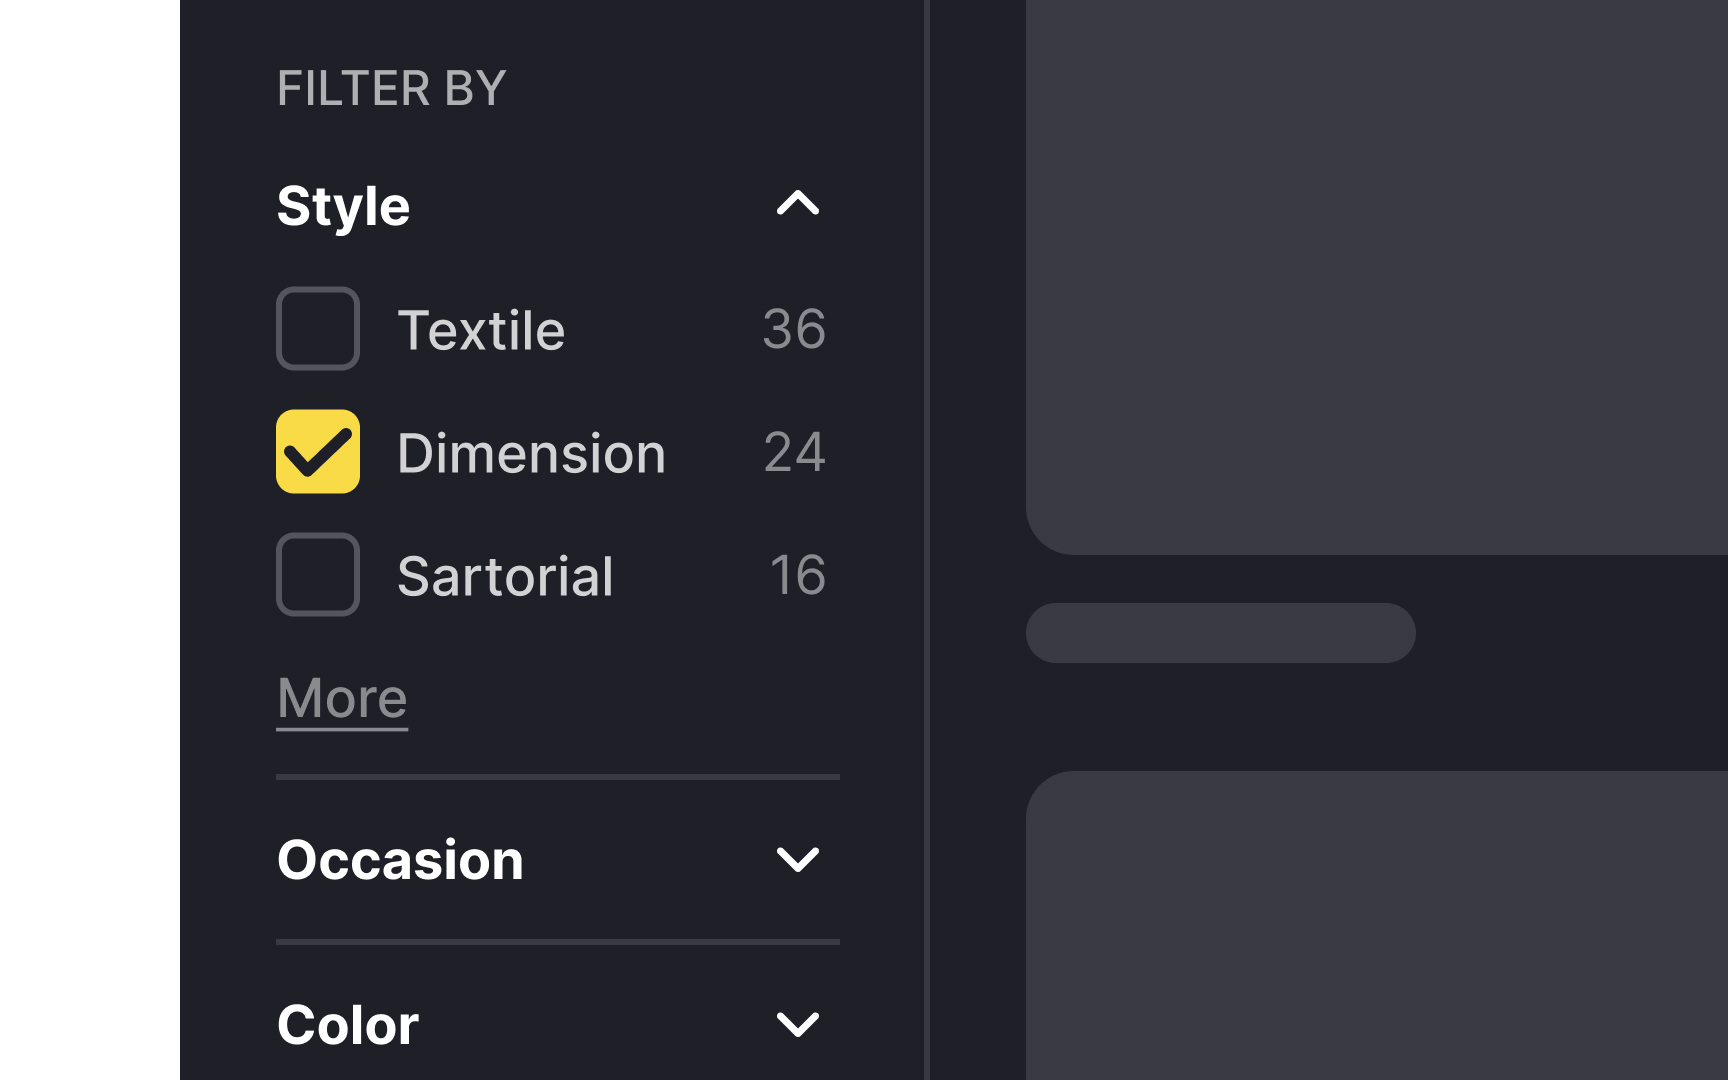Click the Occasion section heading
The image size is (1728, 1080).
(x=400, y=860)
